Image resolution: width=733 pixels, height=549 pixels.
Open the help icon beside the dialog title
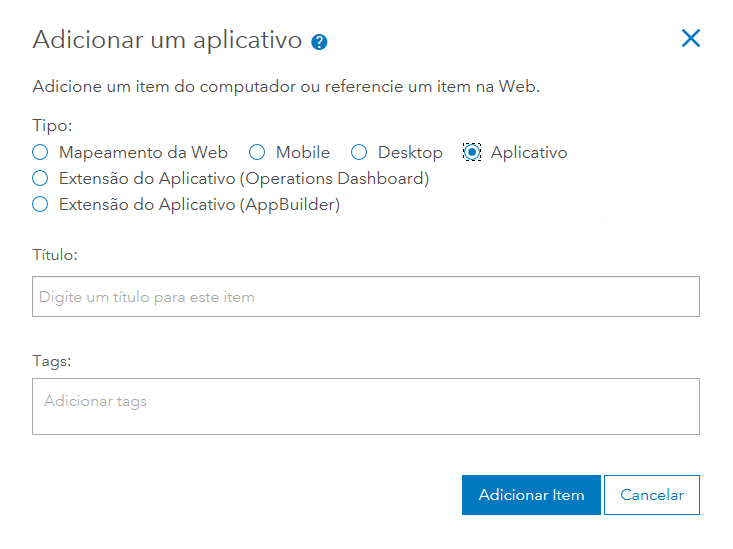tap(320, 42)
